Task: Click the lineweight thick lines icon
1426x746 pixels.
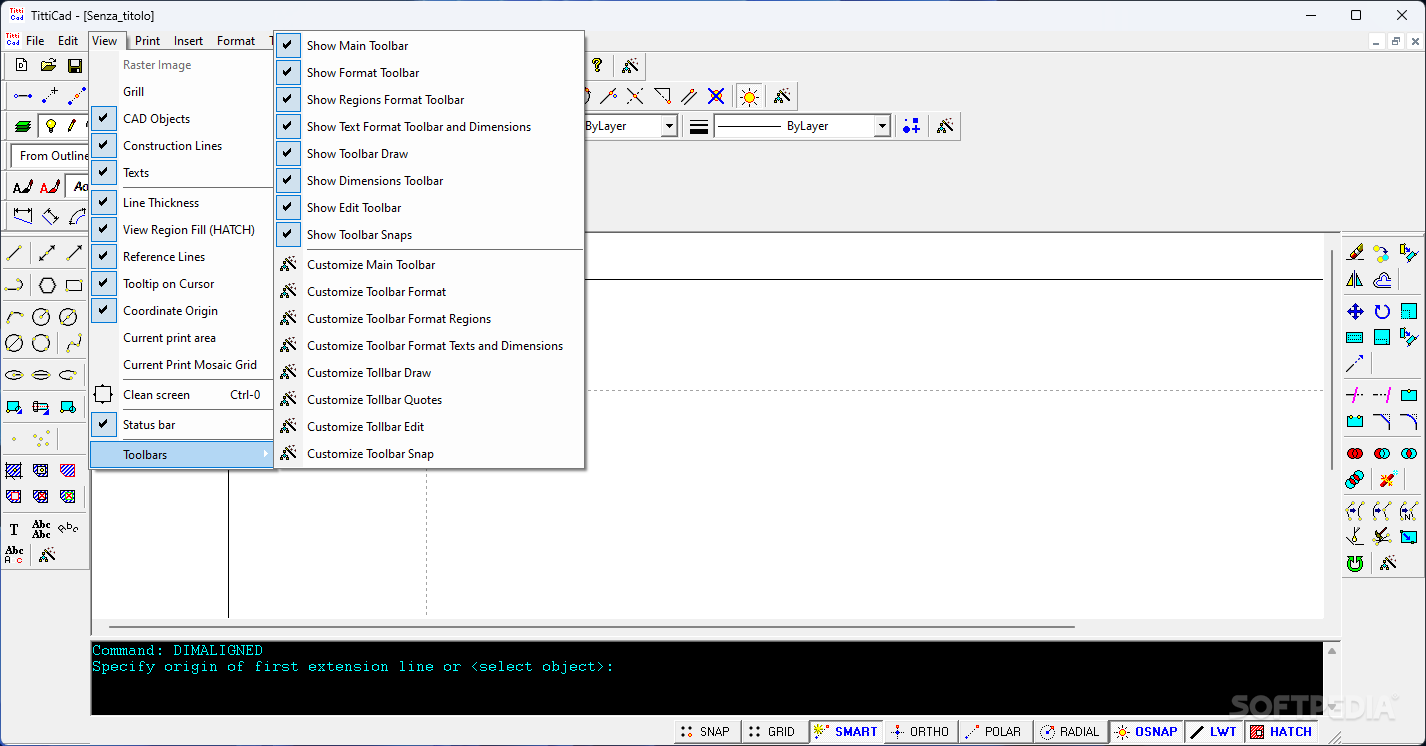Action: pos(699,126)
